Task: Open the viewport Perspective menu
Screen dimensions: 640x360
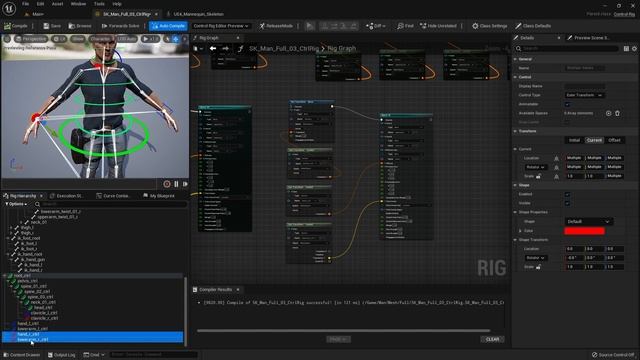Action: (x=31, y=39)
